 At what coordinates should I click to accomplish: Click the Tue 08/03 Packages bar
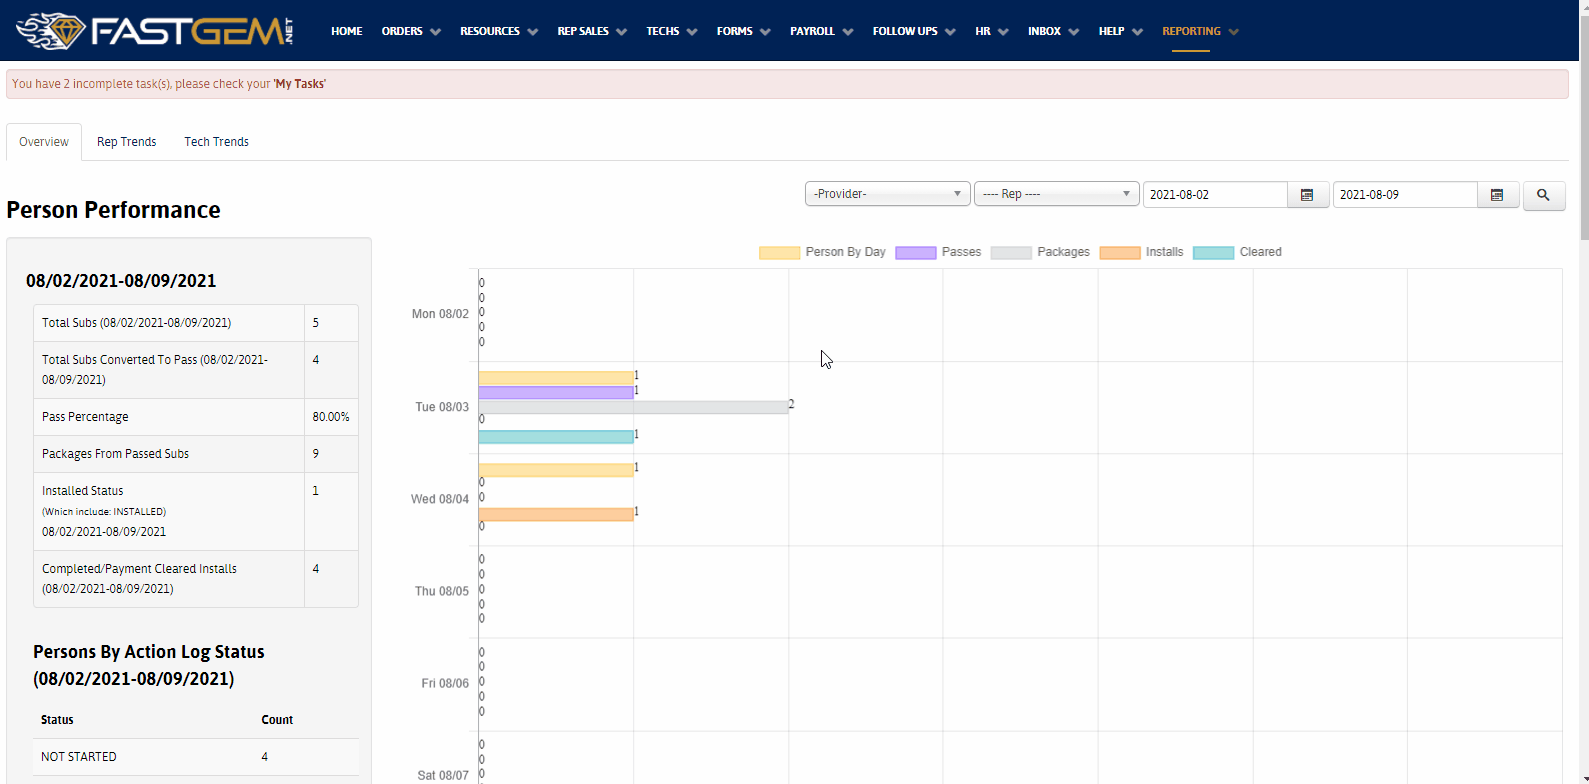(634, 408)
